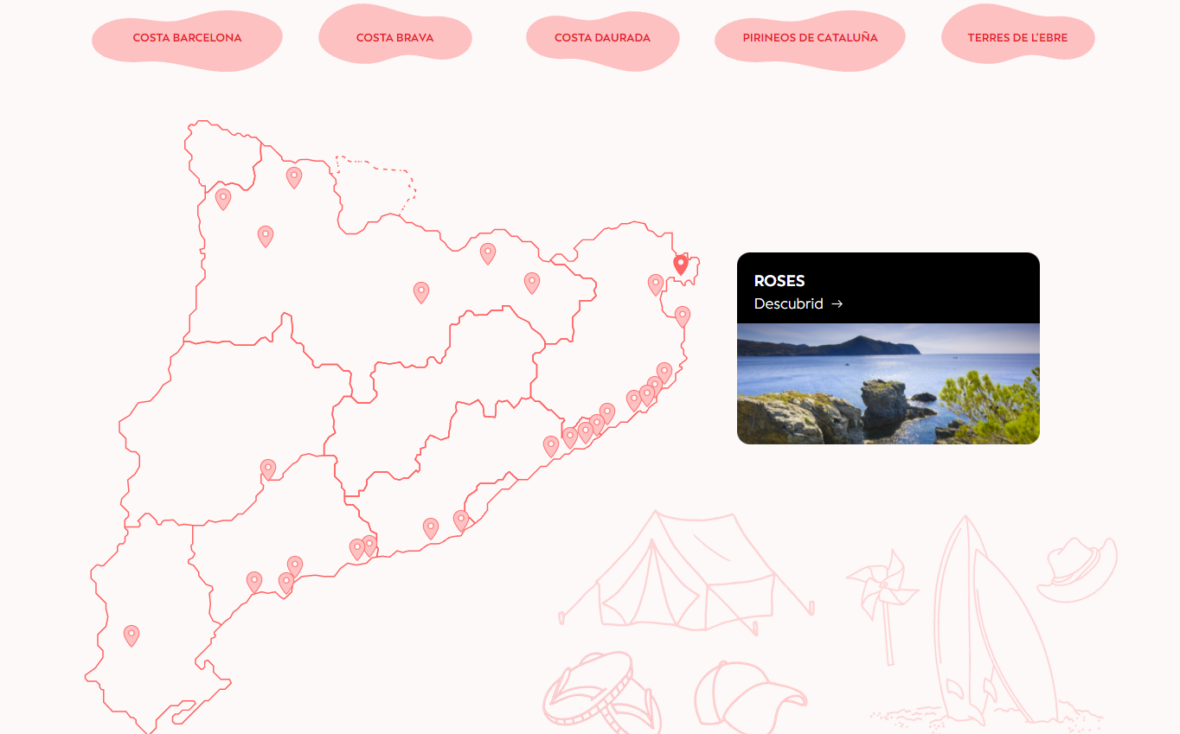The height and width of the screenshot is (734, 1180).
Task: Select the northernmost pin on the map
Action: coord(294,177)
